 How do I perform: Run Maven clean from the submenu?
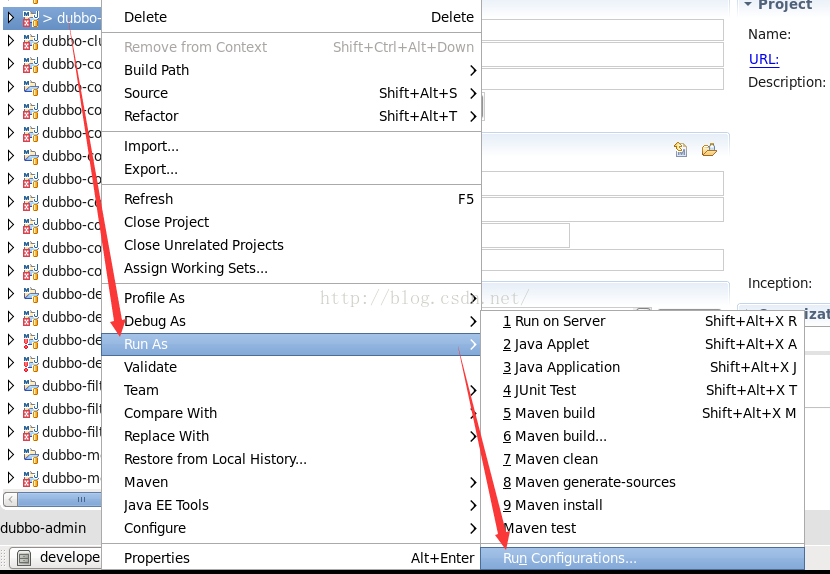(x=556, y=459)
